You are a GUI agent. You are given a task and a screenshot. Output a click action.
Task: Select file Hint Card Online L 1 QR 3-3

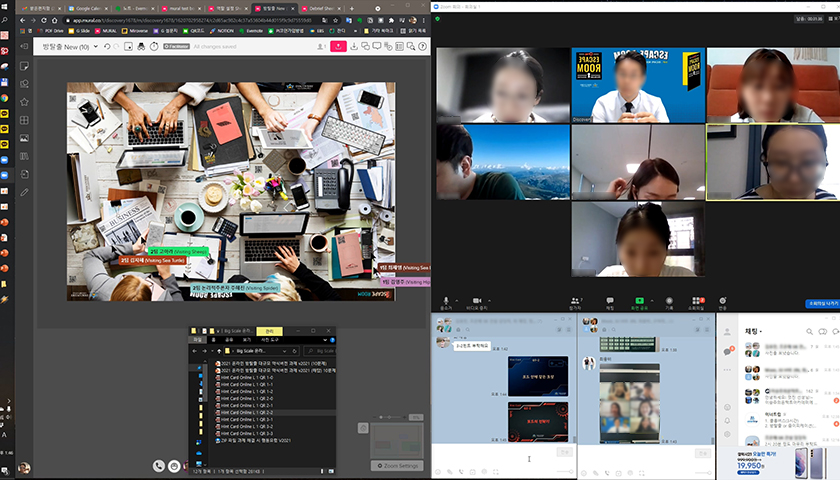point(247,433)
